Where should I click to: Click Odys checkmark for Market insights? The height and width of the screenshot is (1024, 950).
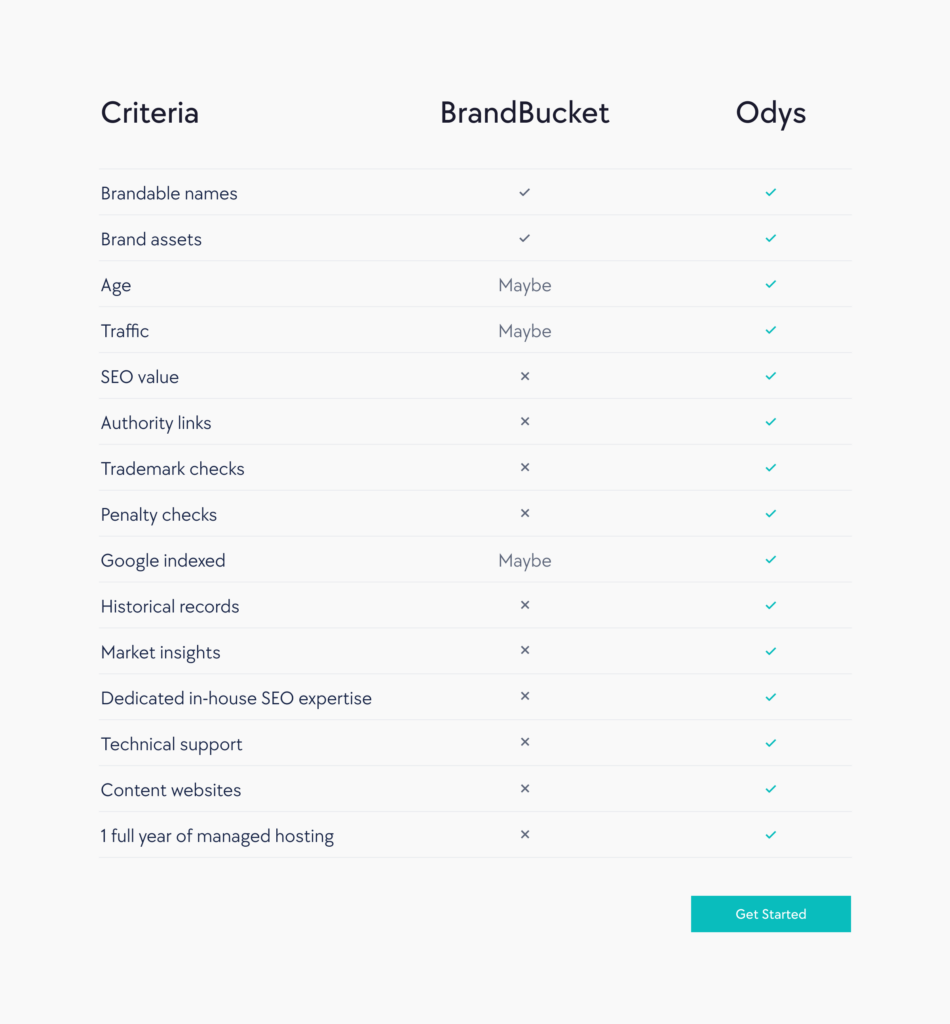770,651
